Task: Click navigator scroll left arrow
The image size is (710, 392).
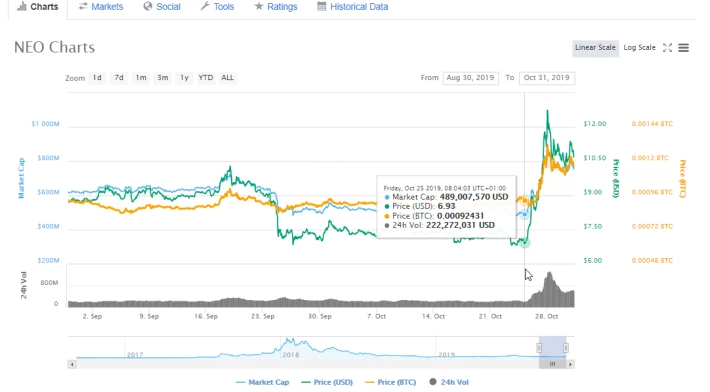Action: coord(72,364)
